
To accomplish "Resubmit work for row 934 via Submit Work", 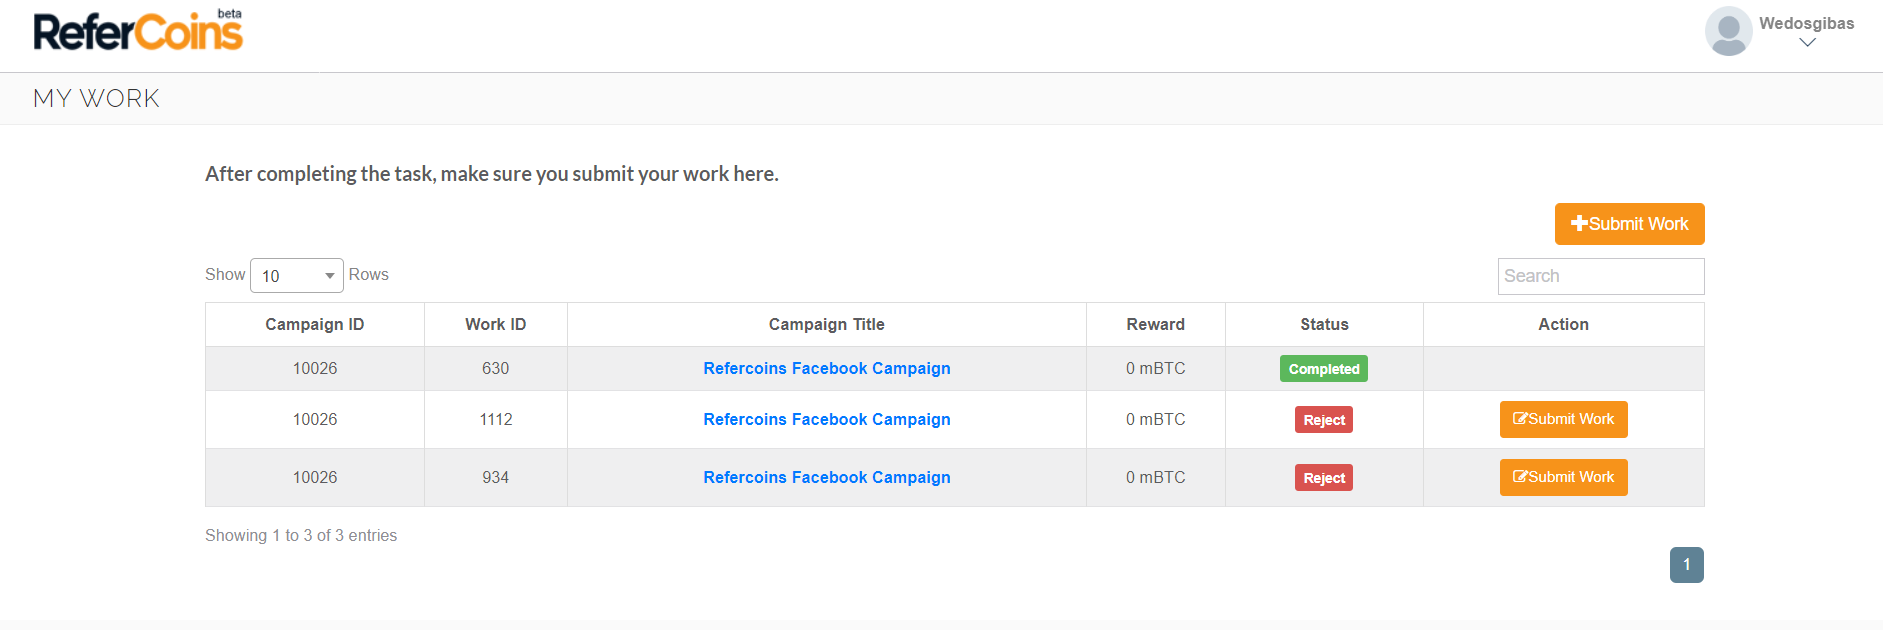I will (x=1563, y=477).
